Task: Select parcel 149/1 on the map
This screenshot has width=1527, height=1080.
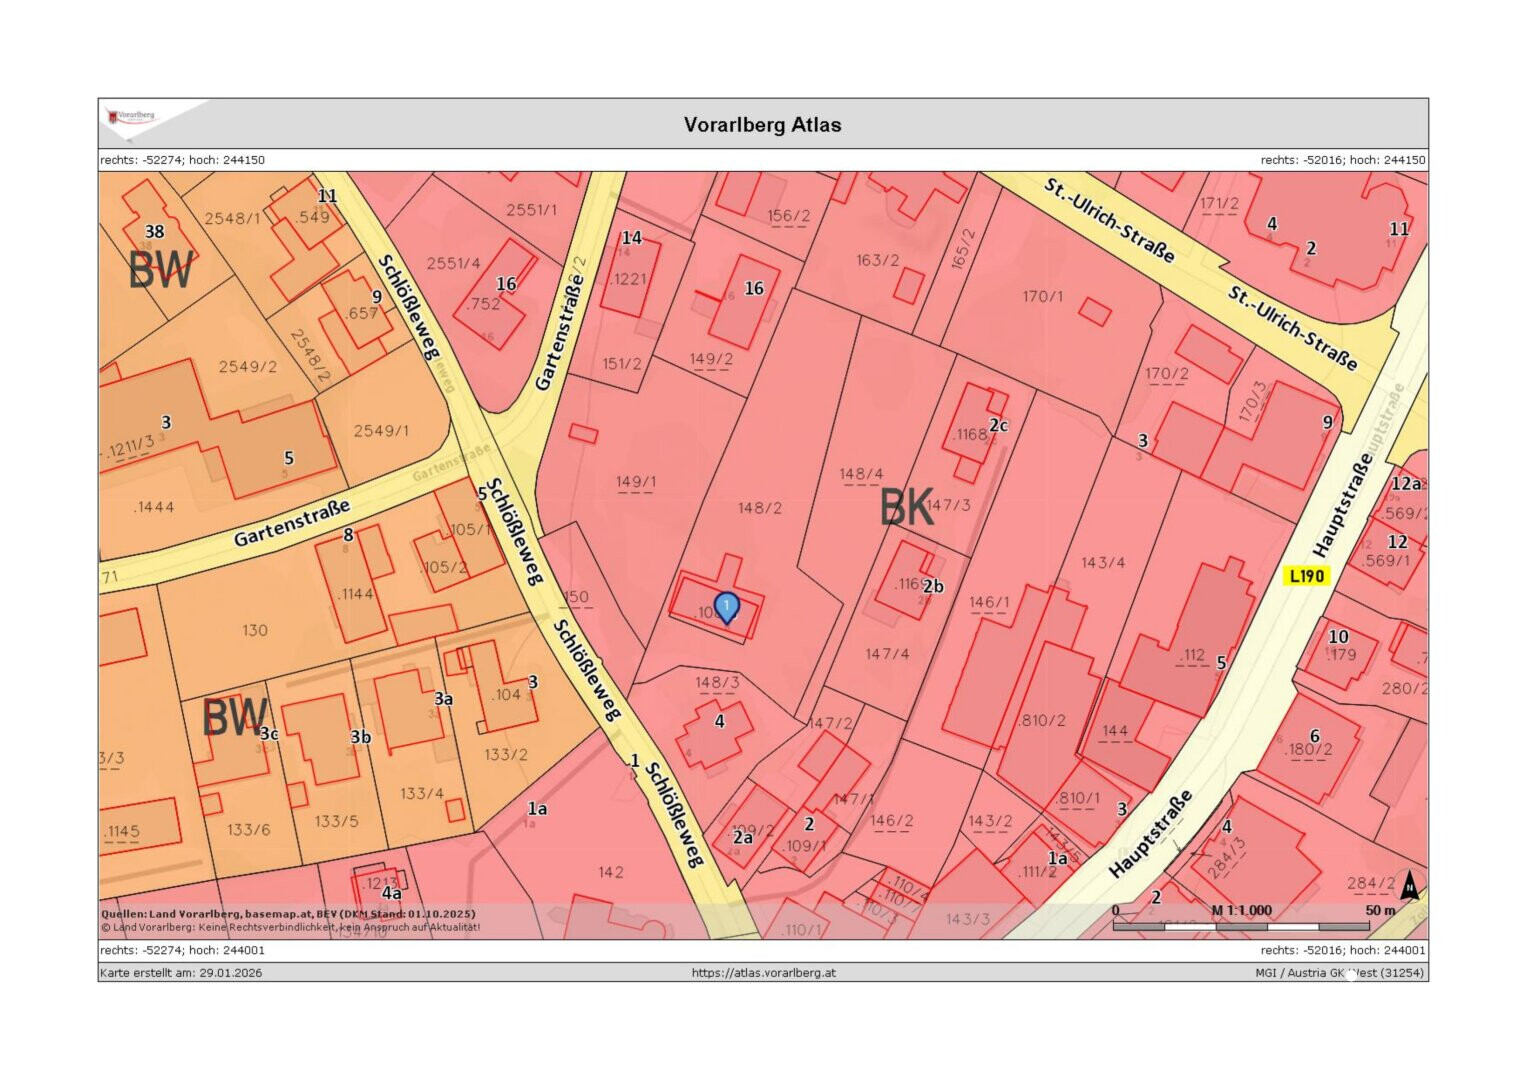Action: (636, 483)
